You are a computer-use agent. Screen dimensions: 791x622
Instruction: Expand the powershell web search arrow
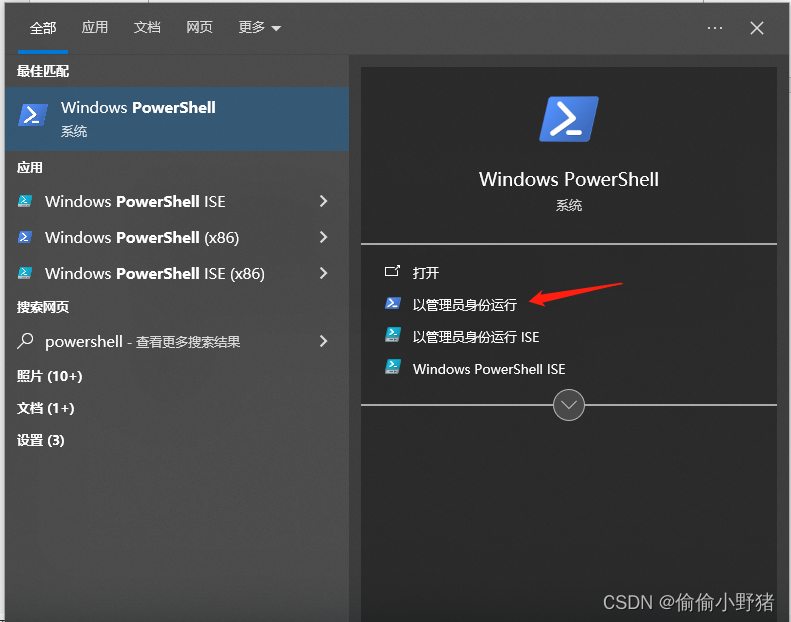[323, 342]
